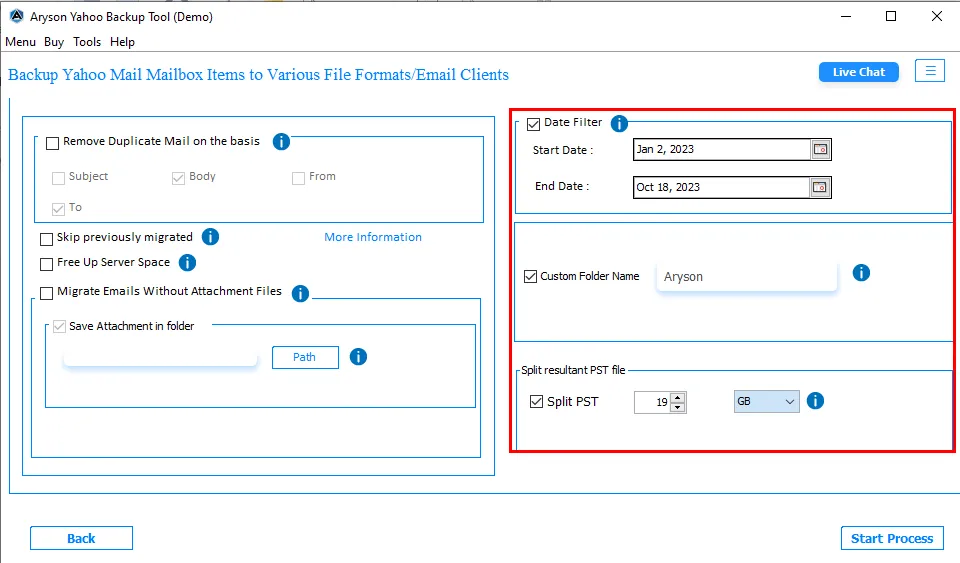
Task: Open the hamburger menu icon near Live Chat
Action: pos(930,71)
